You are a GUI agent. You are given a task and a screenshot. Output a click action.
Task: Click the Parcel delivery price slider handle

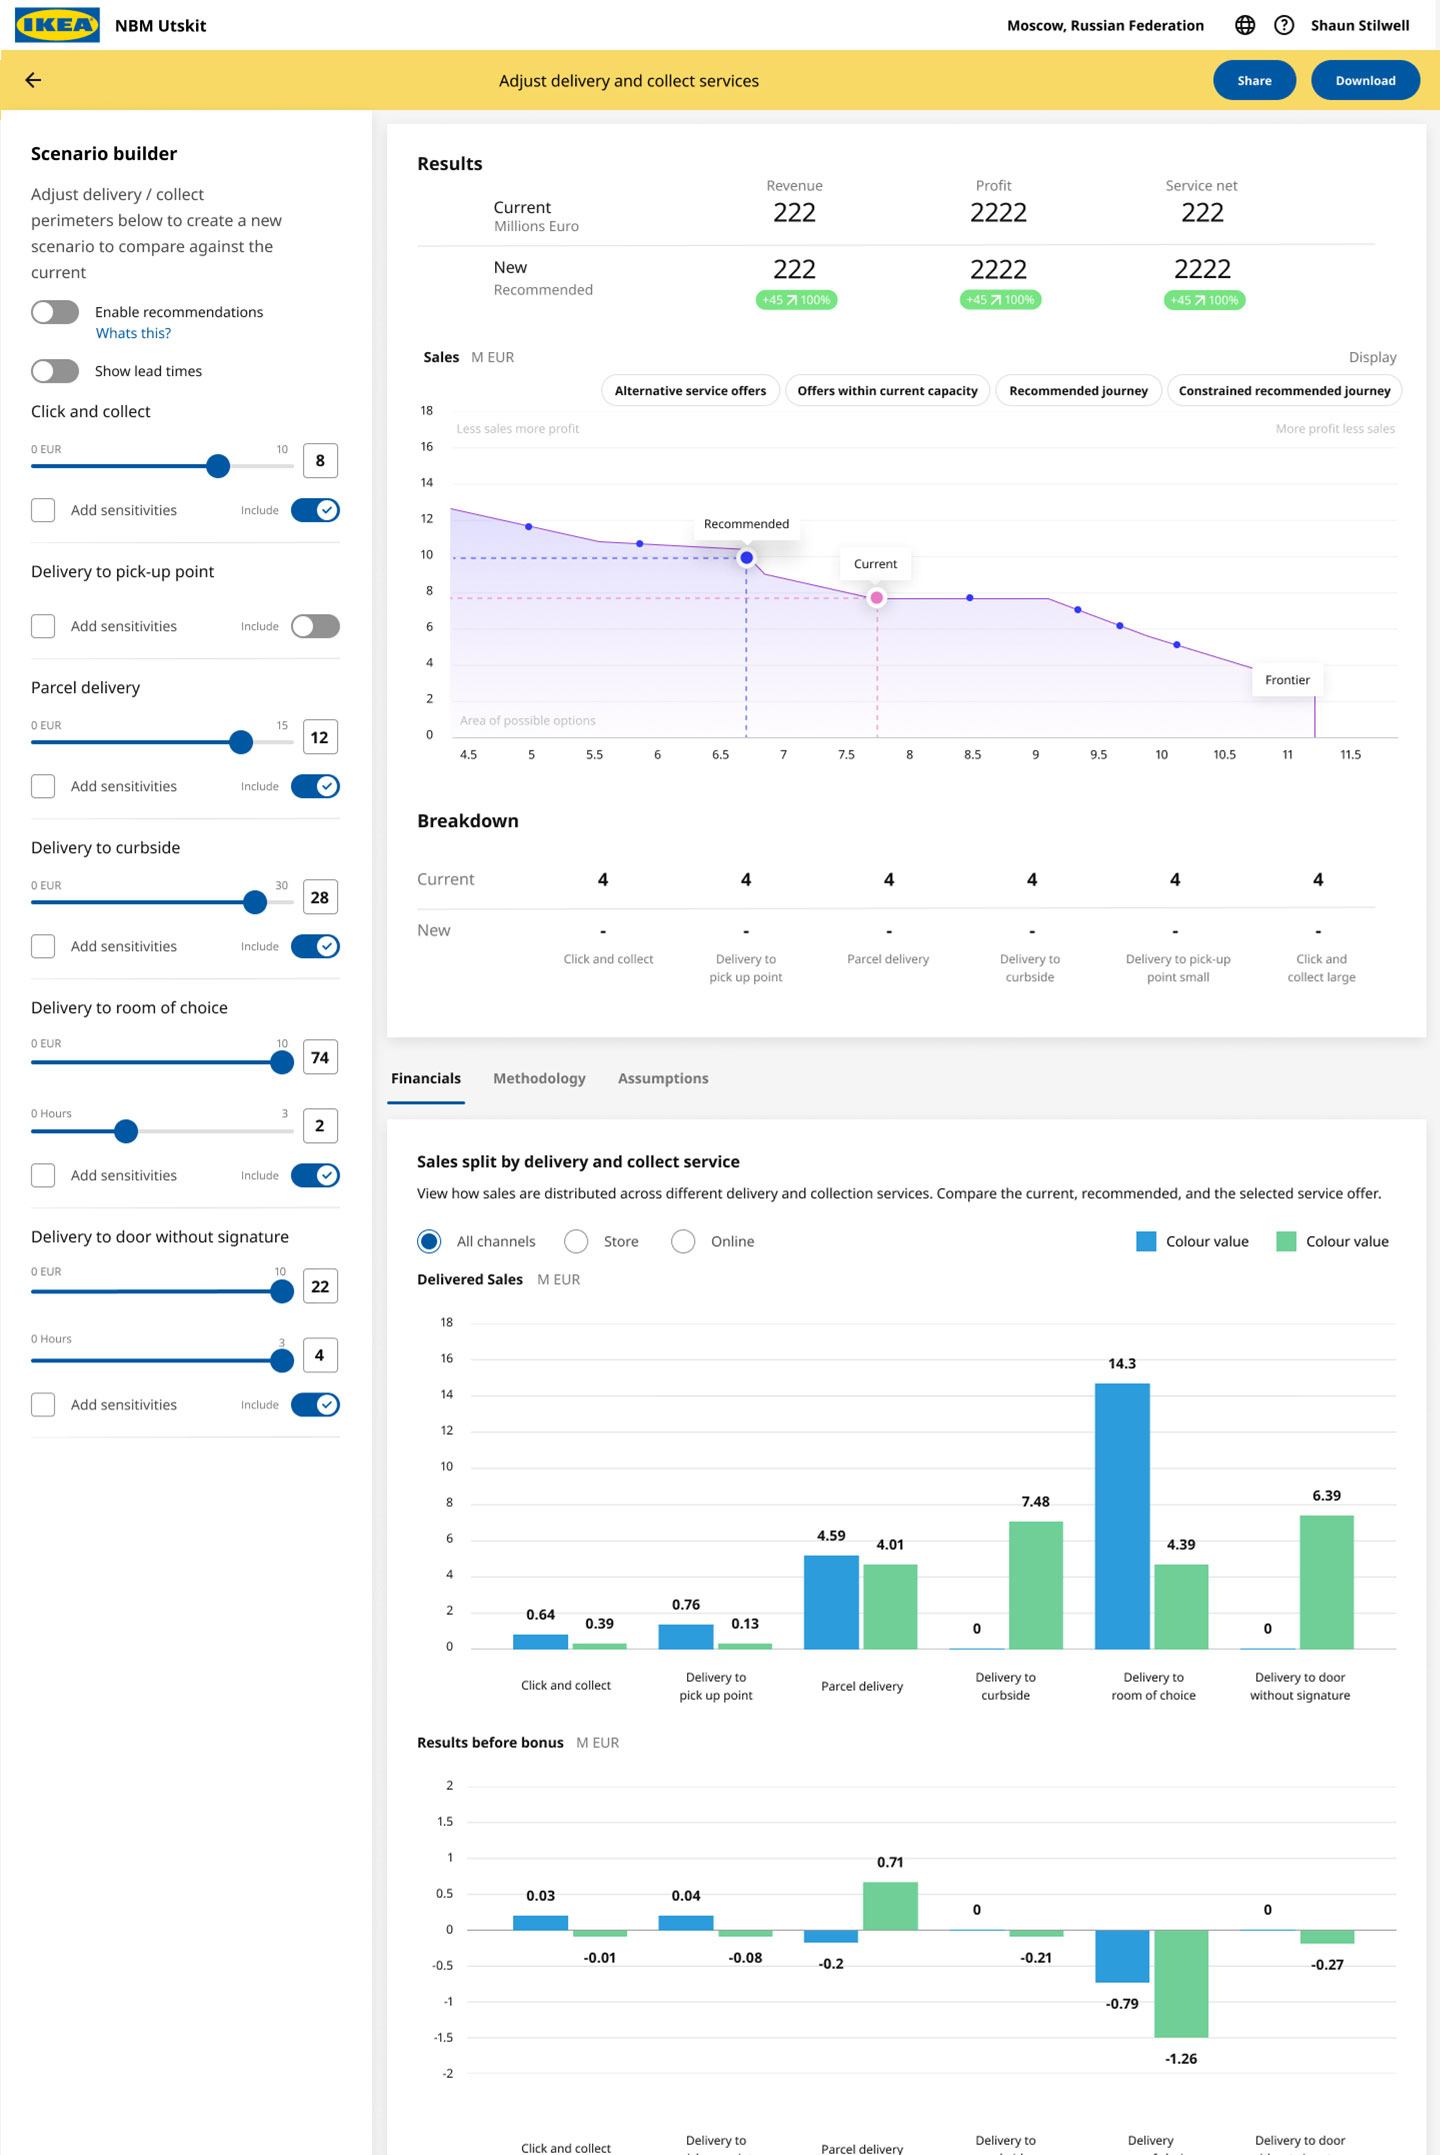point(241,742)
